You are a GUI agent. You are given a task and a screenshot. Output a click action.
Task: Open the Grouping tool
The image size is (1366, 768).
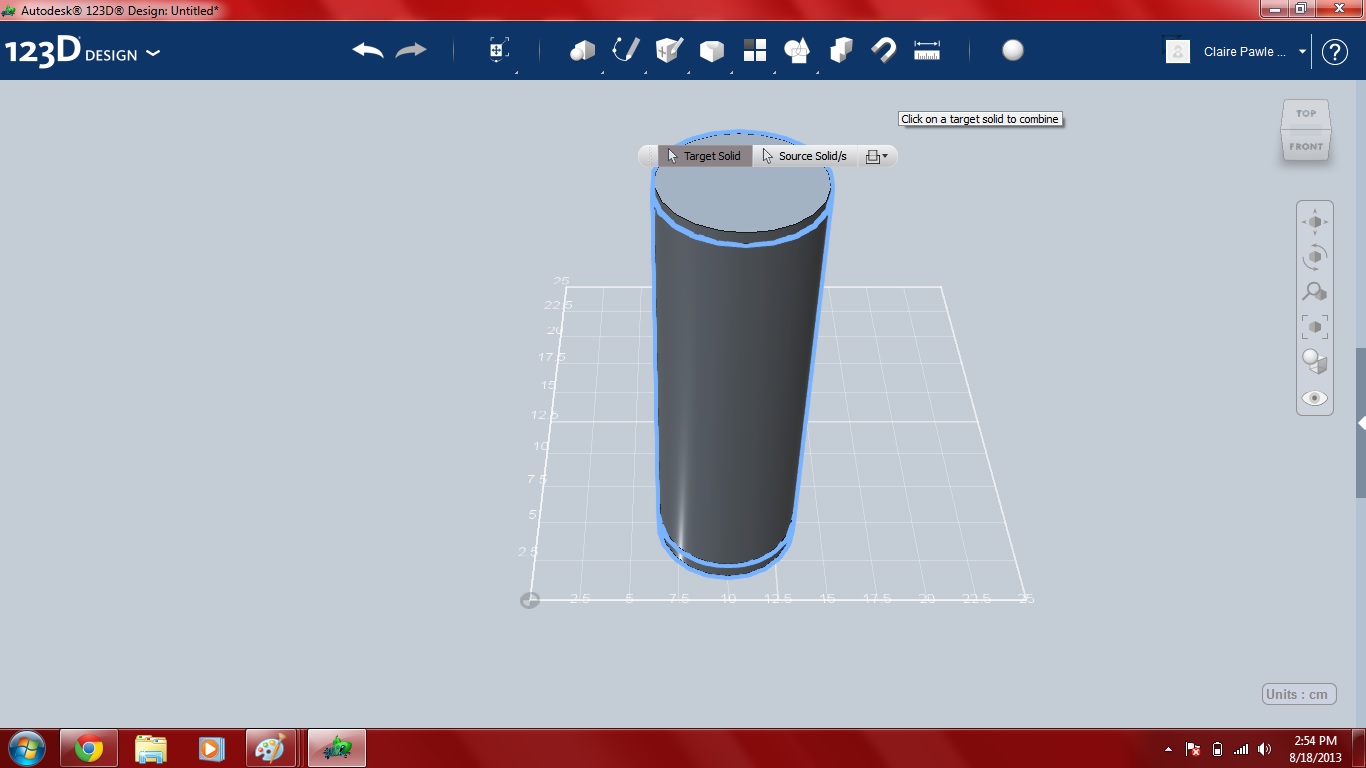pos(798,50)
